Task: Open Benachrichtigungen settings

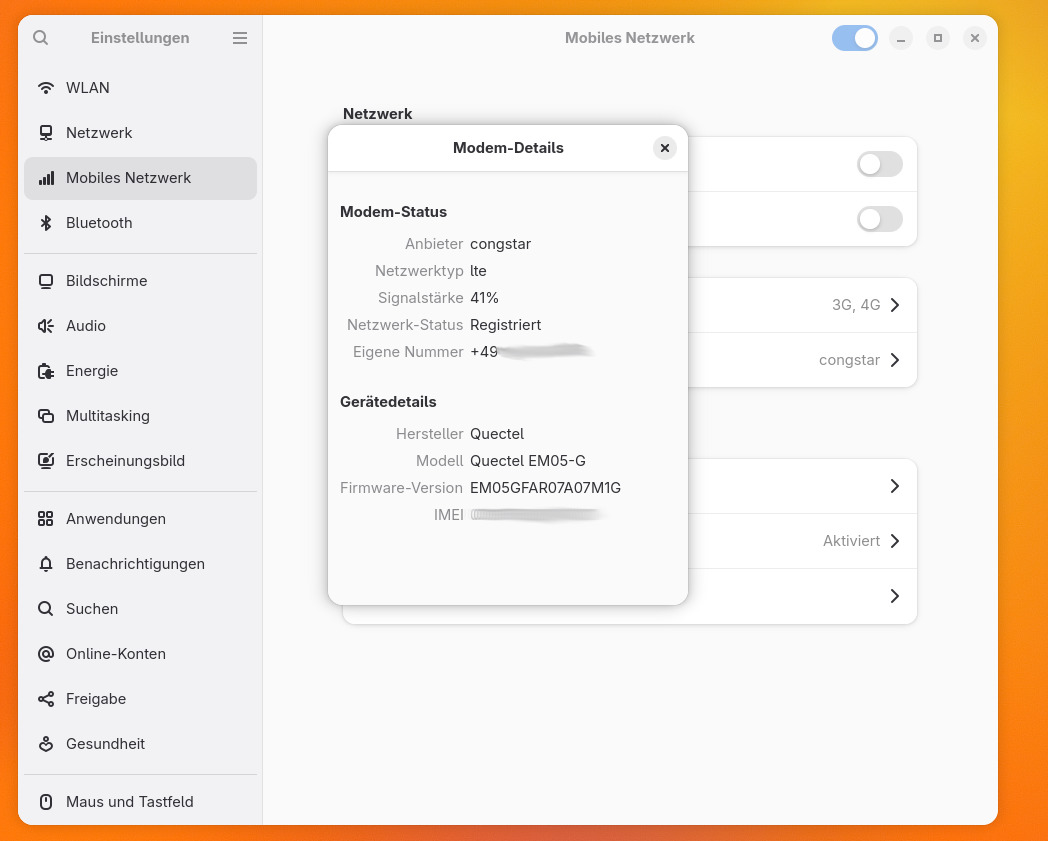Action: pos(140,564)
